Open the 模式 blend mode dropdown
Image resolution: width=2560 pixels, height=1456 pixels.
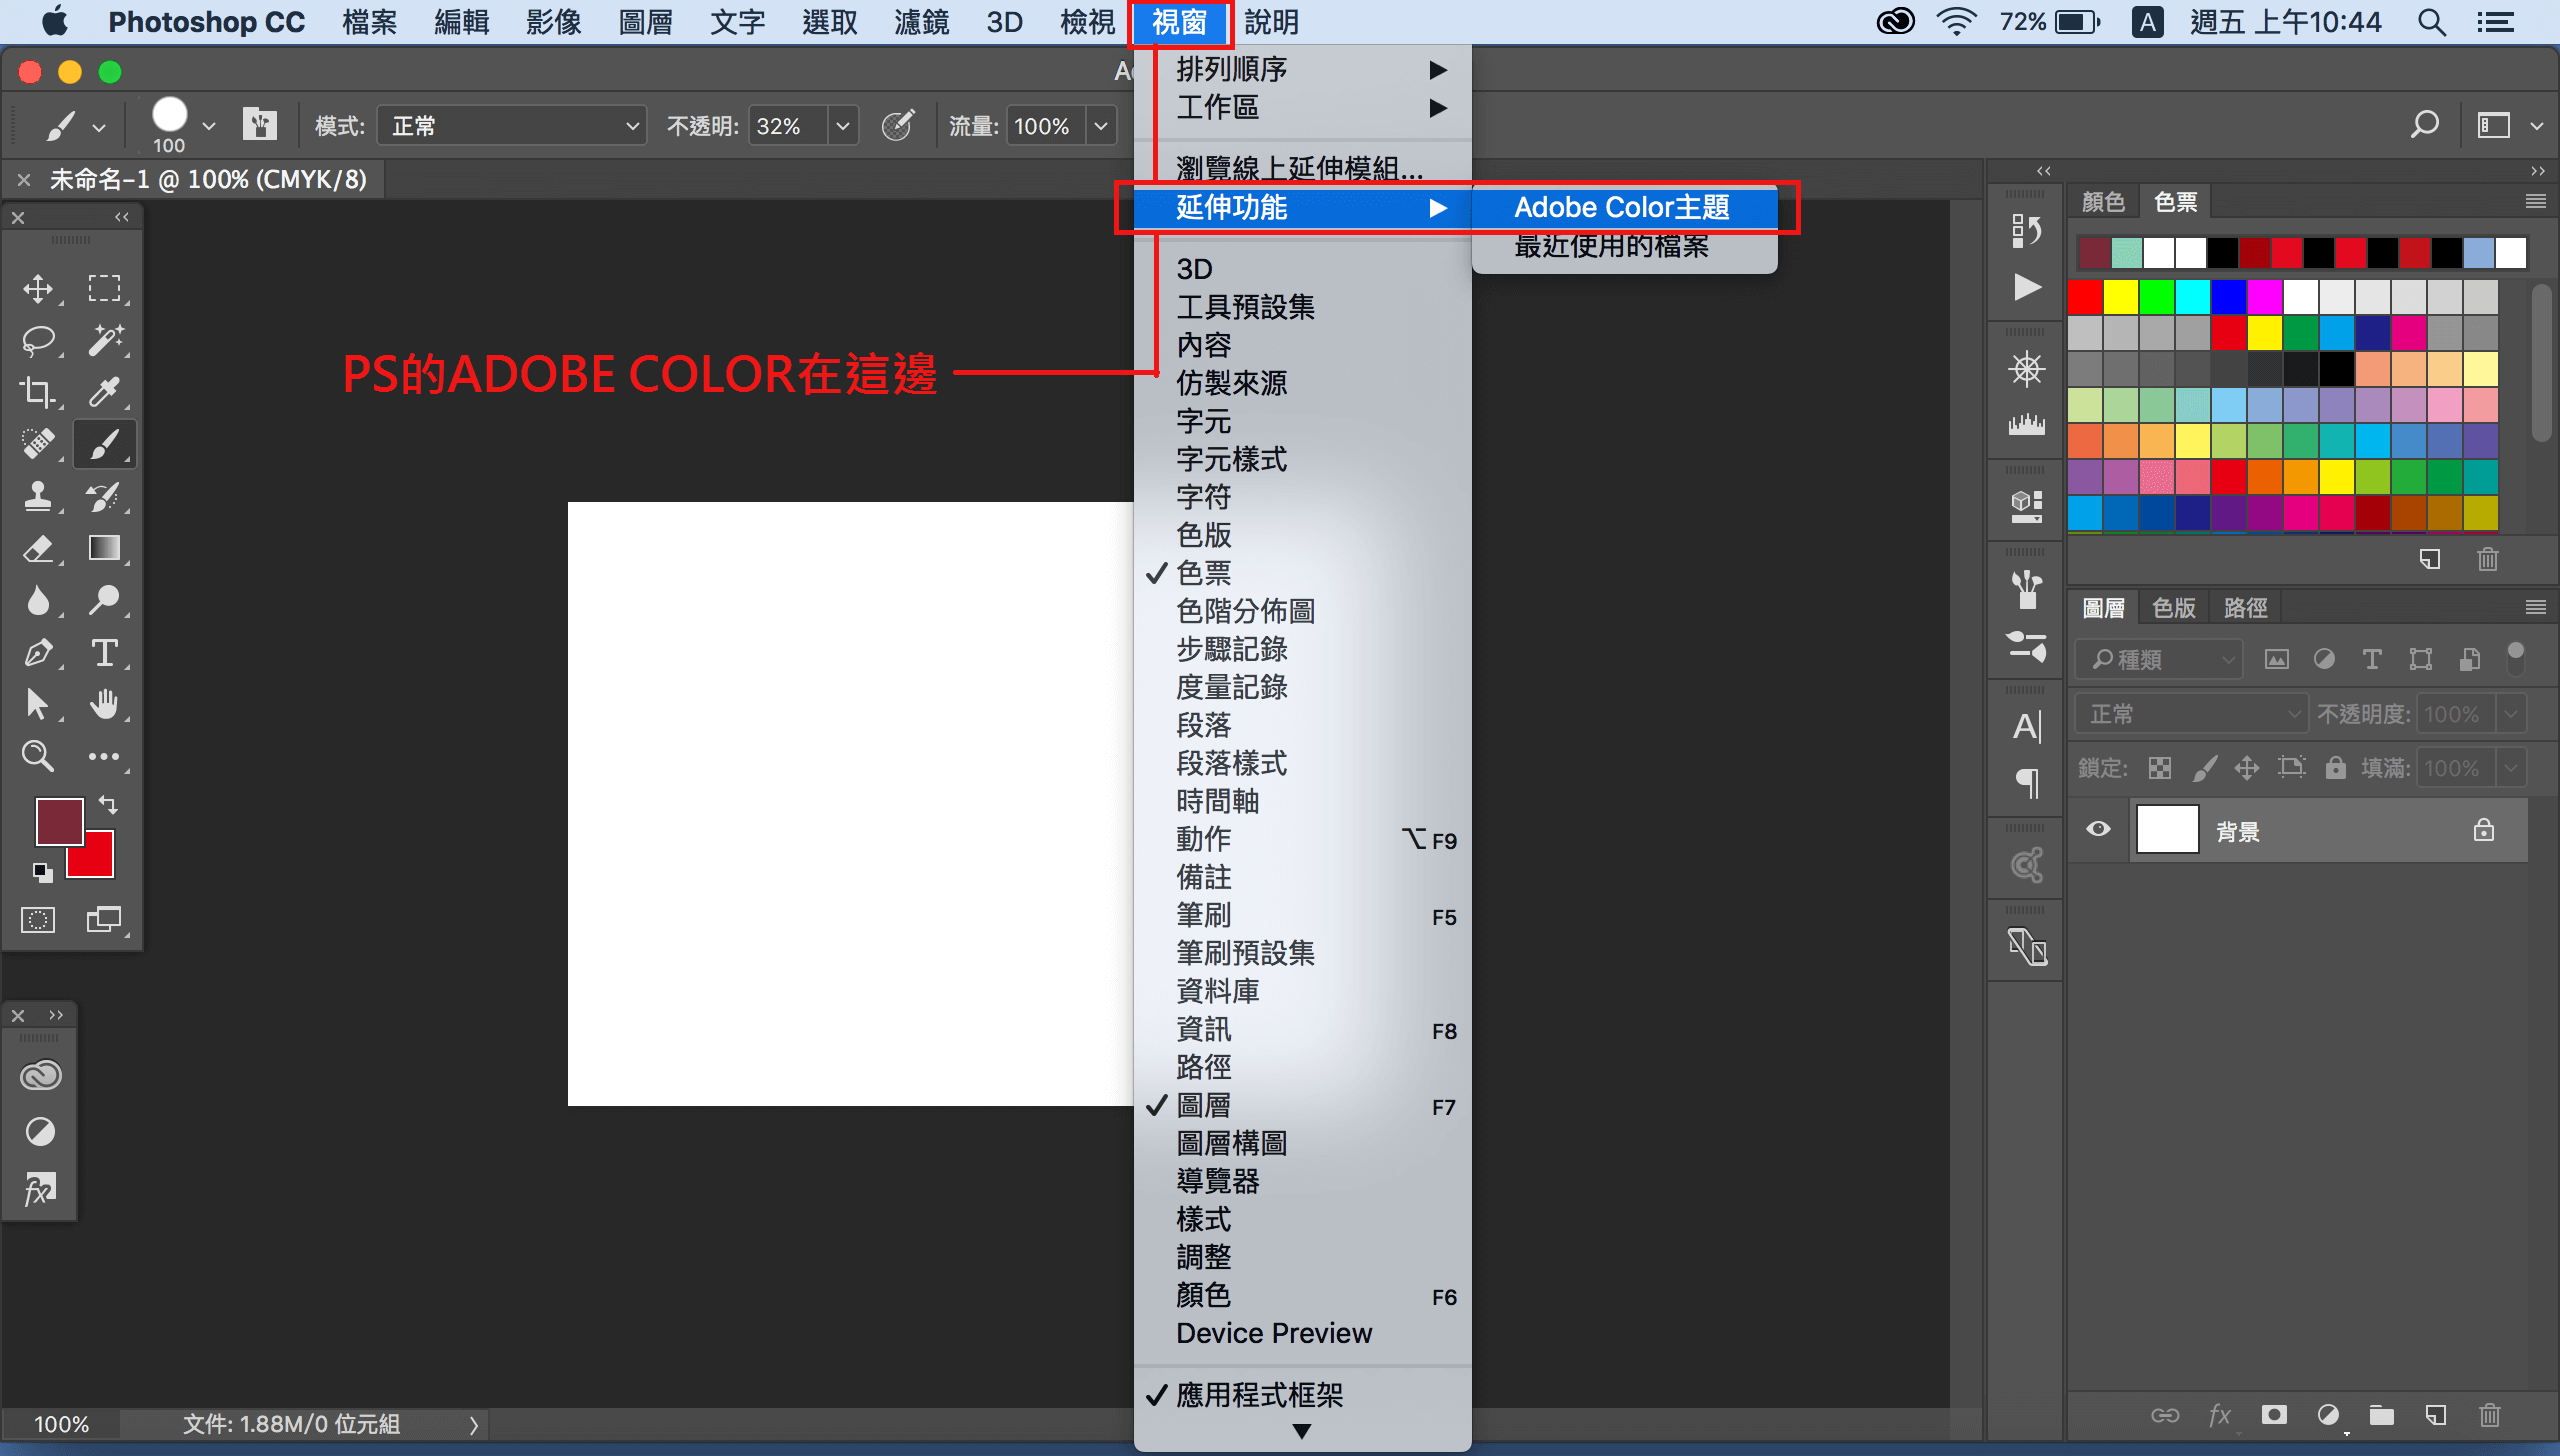512,126
